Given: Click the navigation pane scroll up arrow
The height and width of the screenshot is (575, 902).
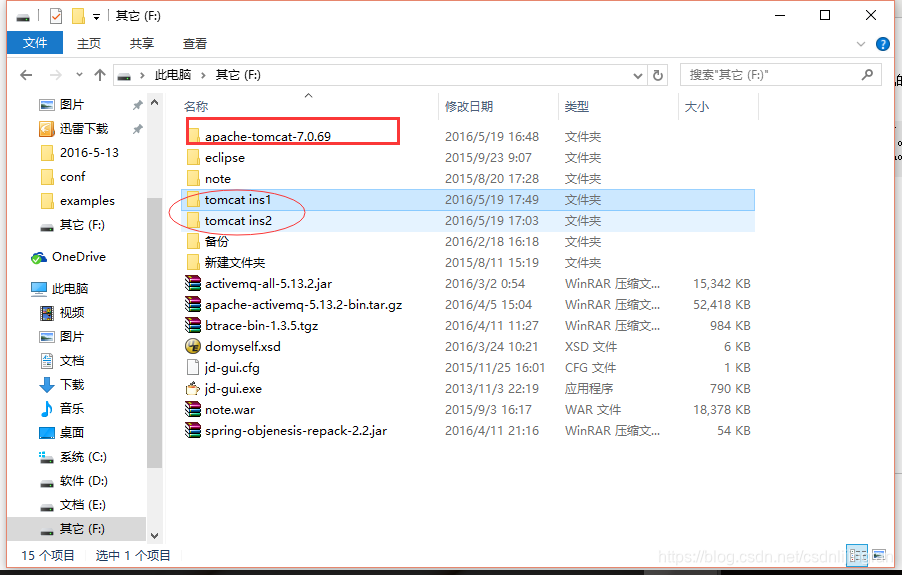Looking at the screenshot, I should (x=154, y=103).
